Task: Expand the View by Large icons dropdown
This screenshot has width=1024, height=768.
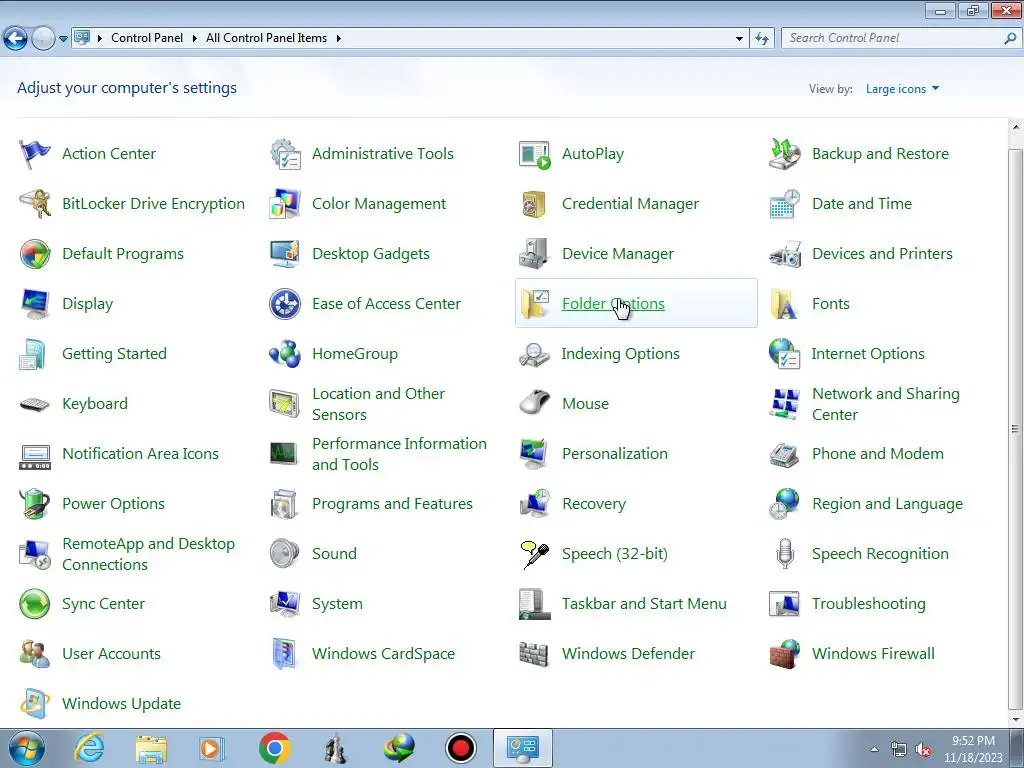Action: tap(902, 89)
